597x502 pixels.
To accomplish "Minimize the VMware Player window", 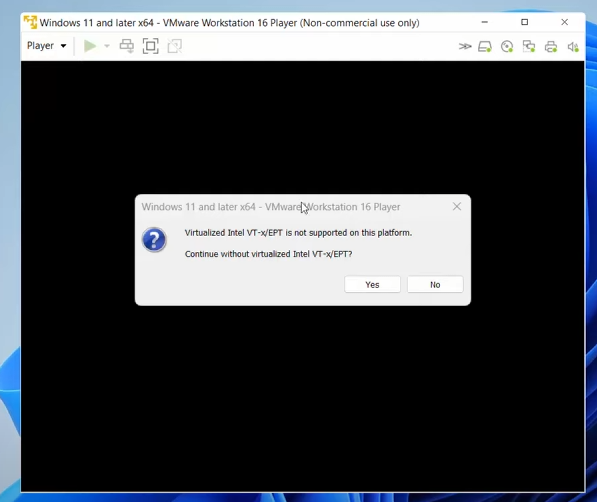I will coord(485,22).
